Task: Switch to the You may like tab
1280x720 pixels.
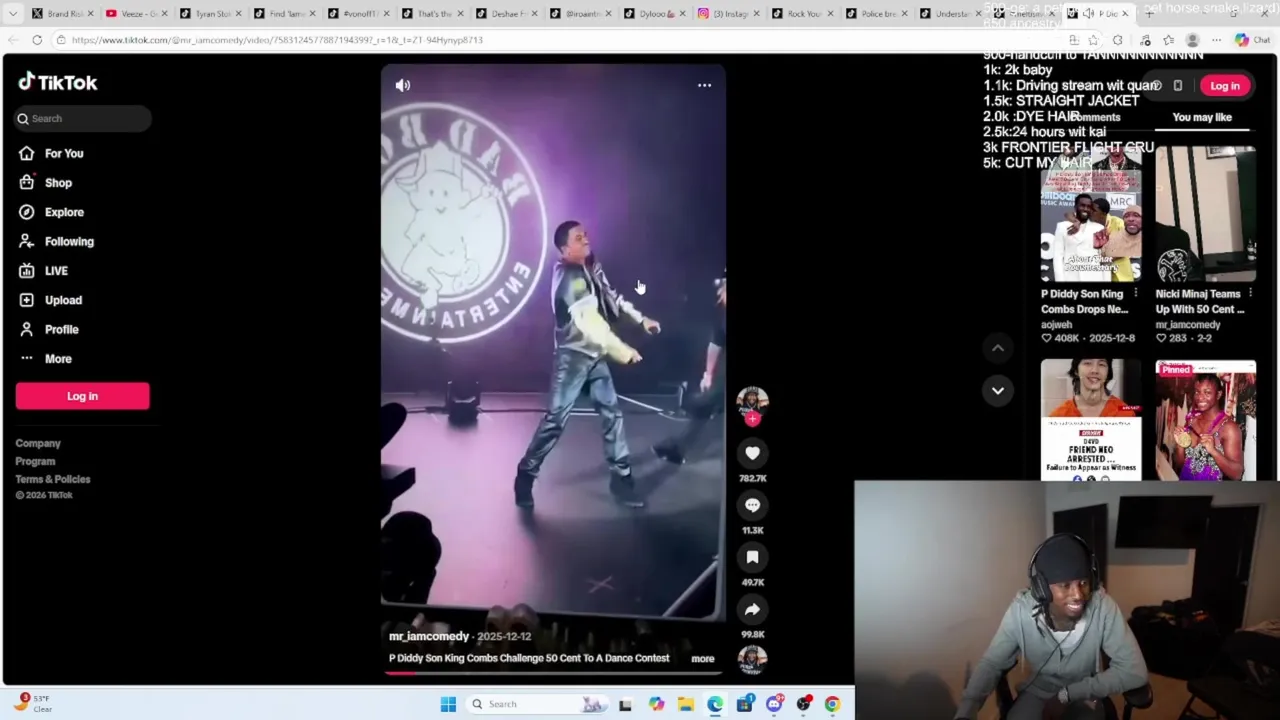Action: (1202, 117)
